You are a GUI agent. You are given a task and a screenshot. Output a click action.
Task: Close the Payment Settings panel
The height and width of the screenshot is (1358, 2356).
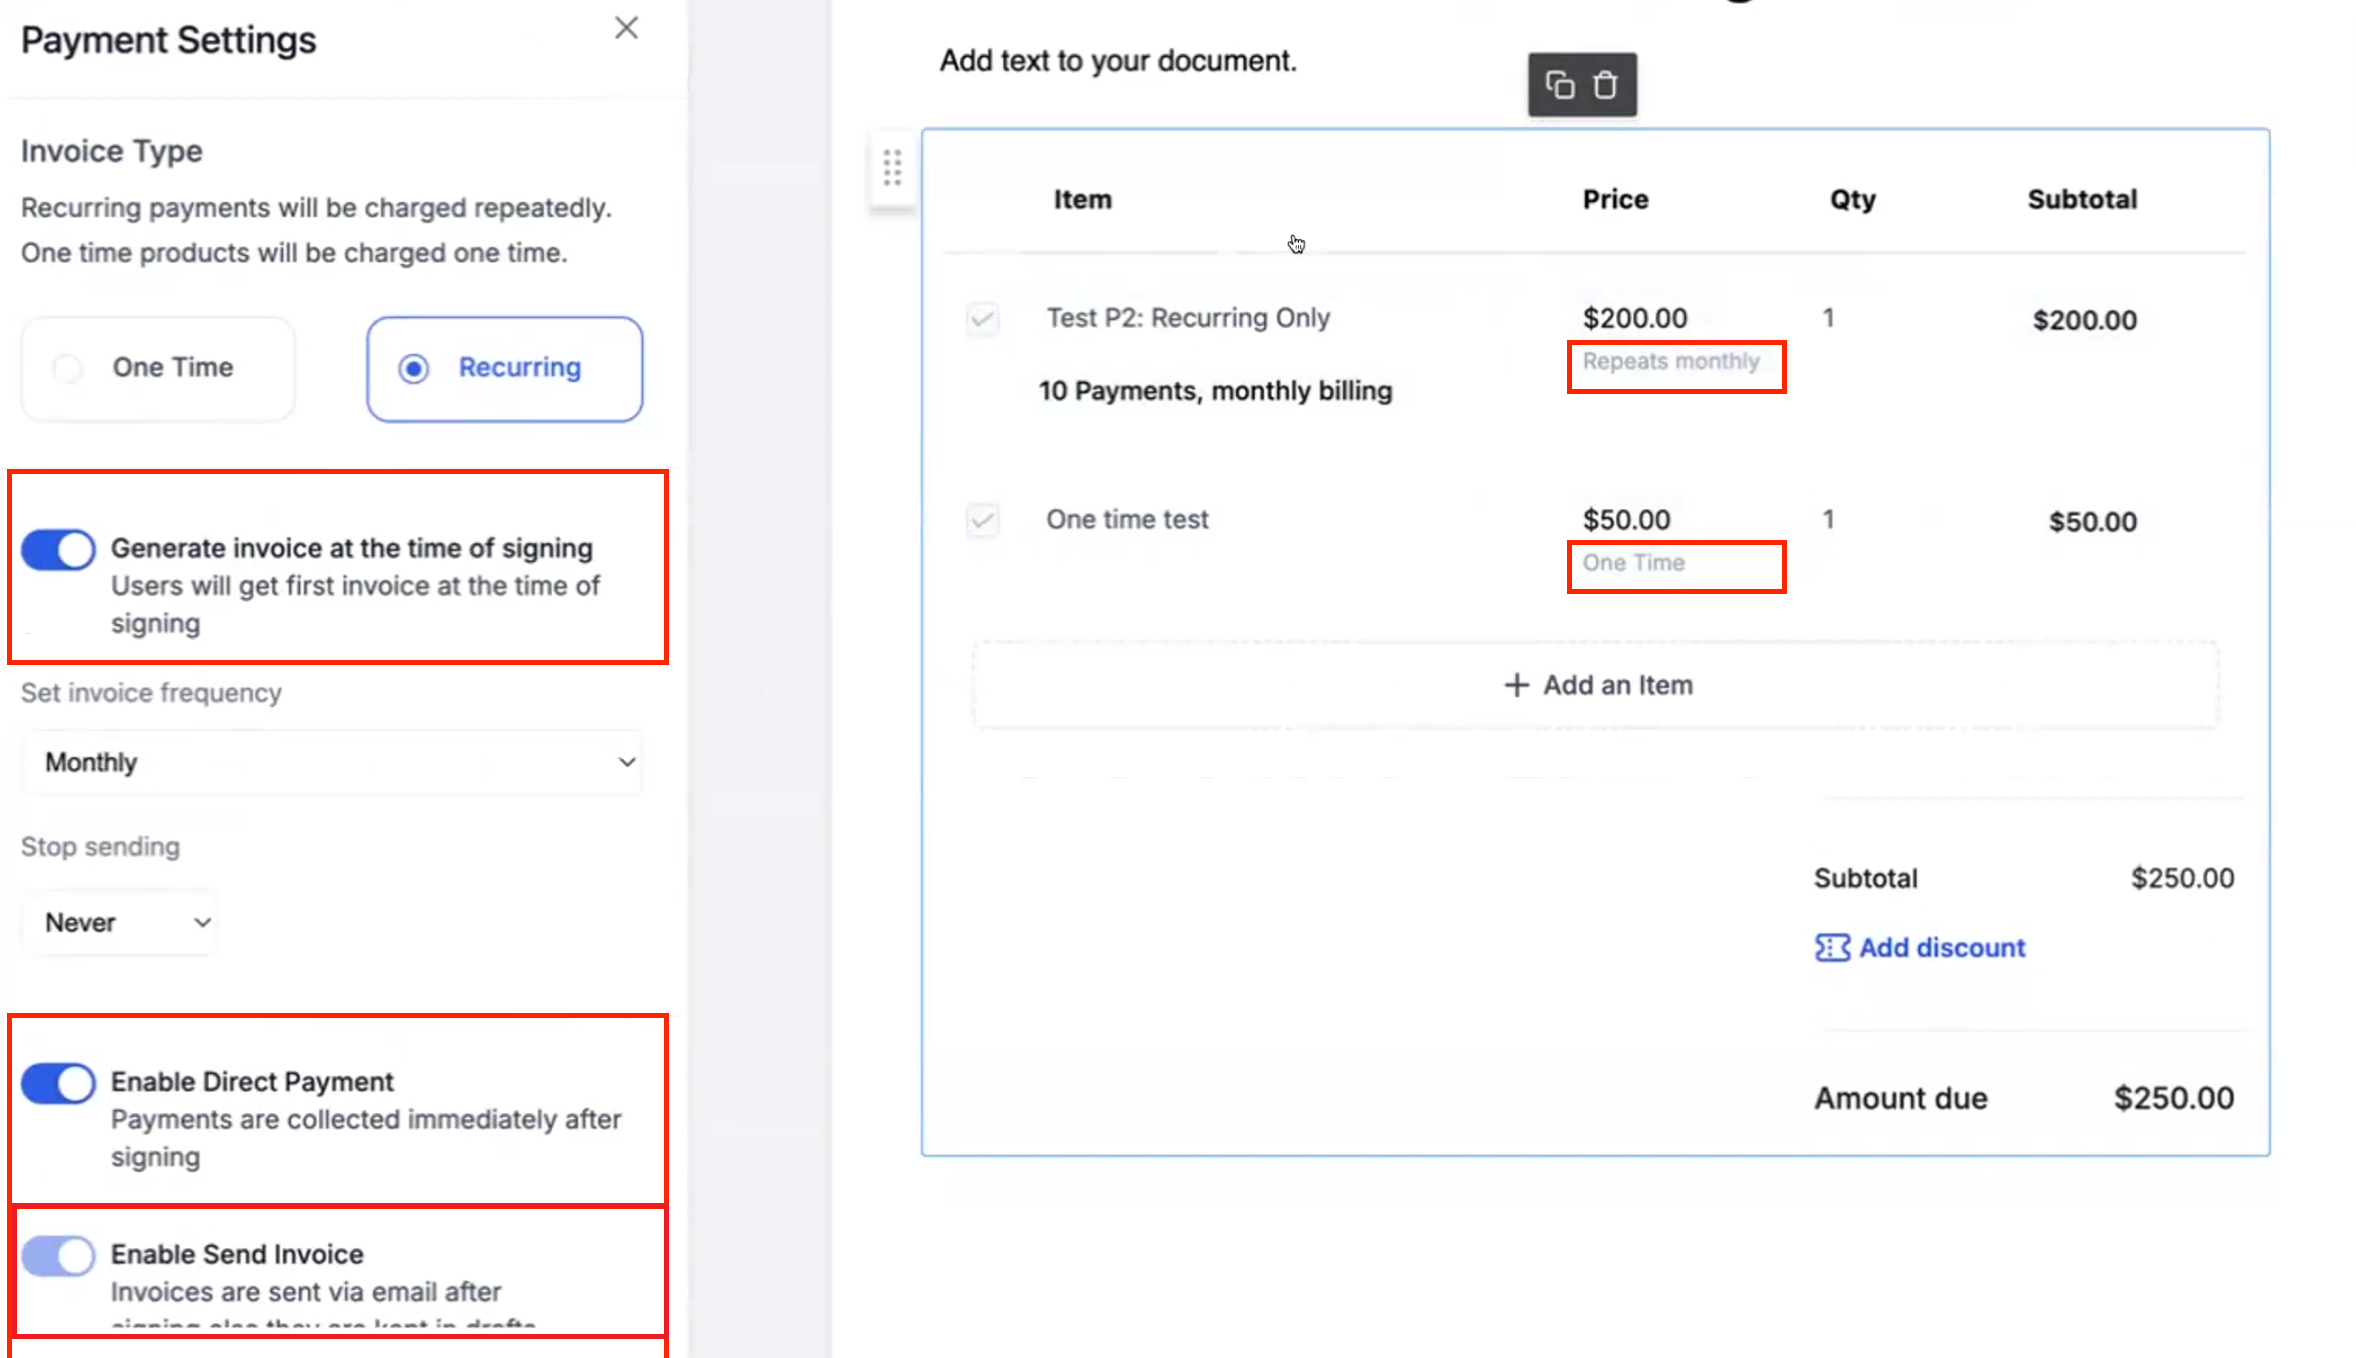tap(626, 28)
